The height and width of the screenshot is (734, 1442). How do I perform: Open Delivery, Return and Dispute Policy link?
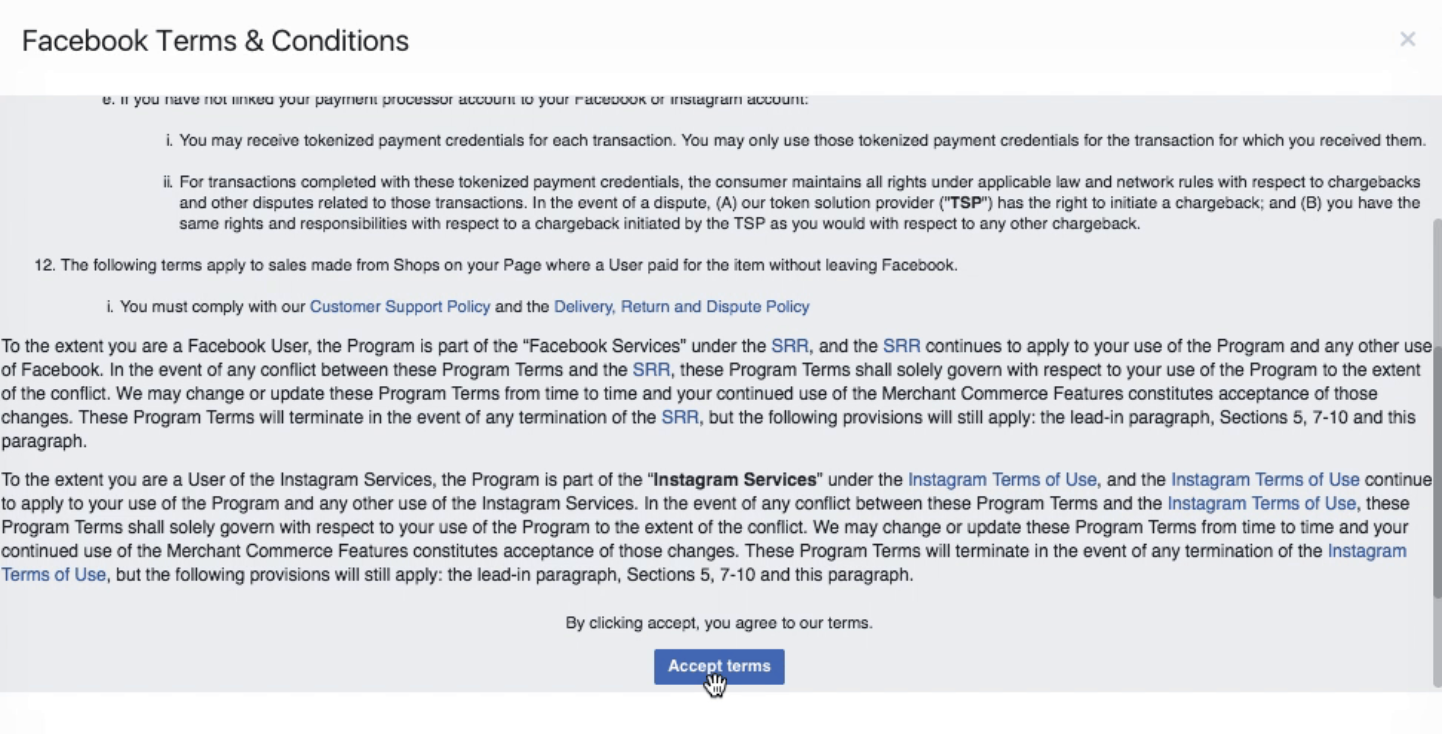tap(682, 307)
